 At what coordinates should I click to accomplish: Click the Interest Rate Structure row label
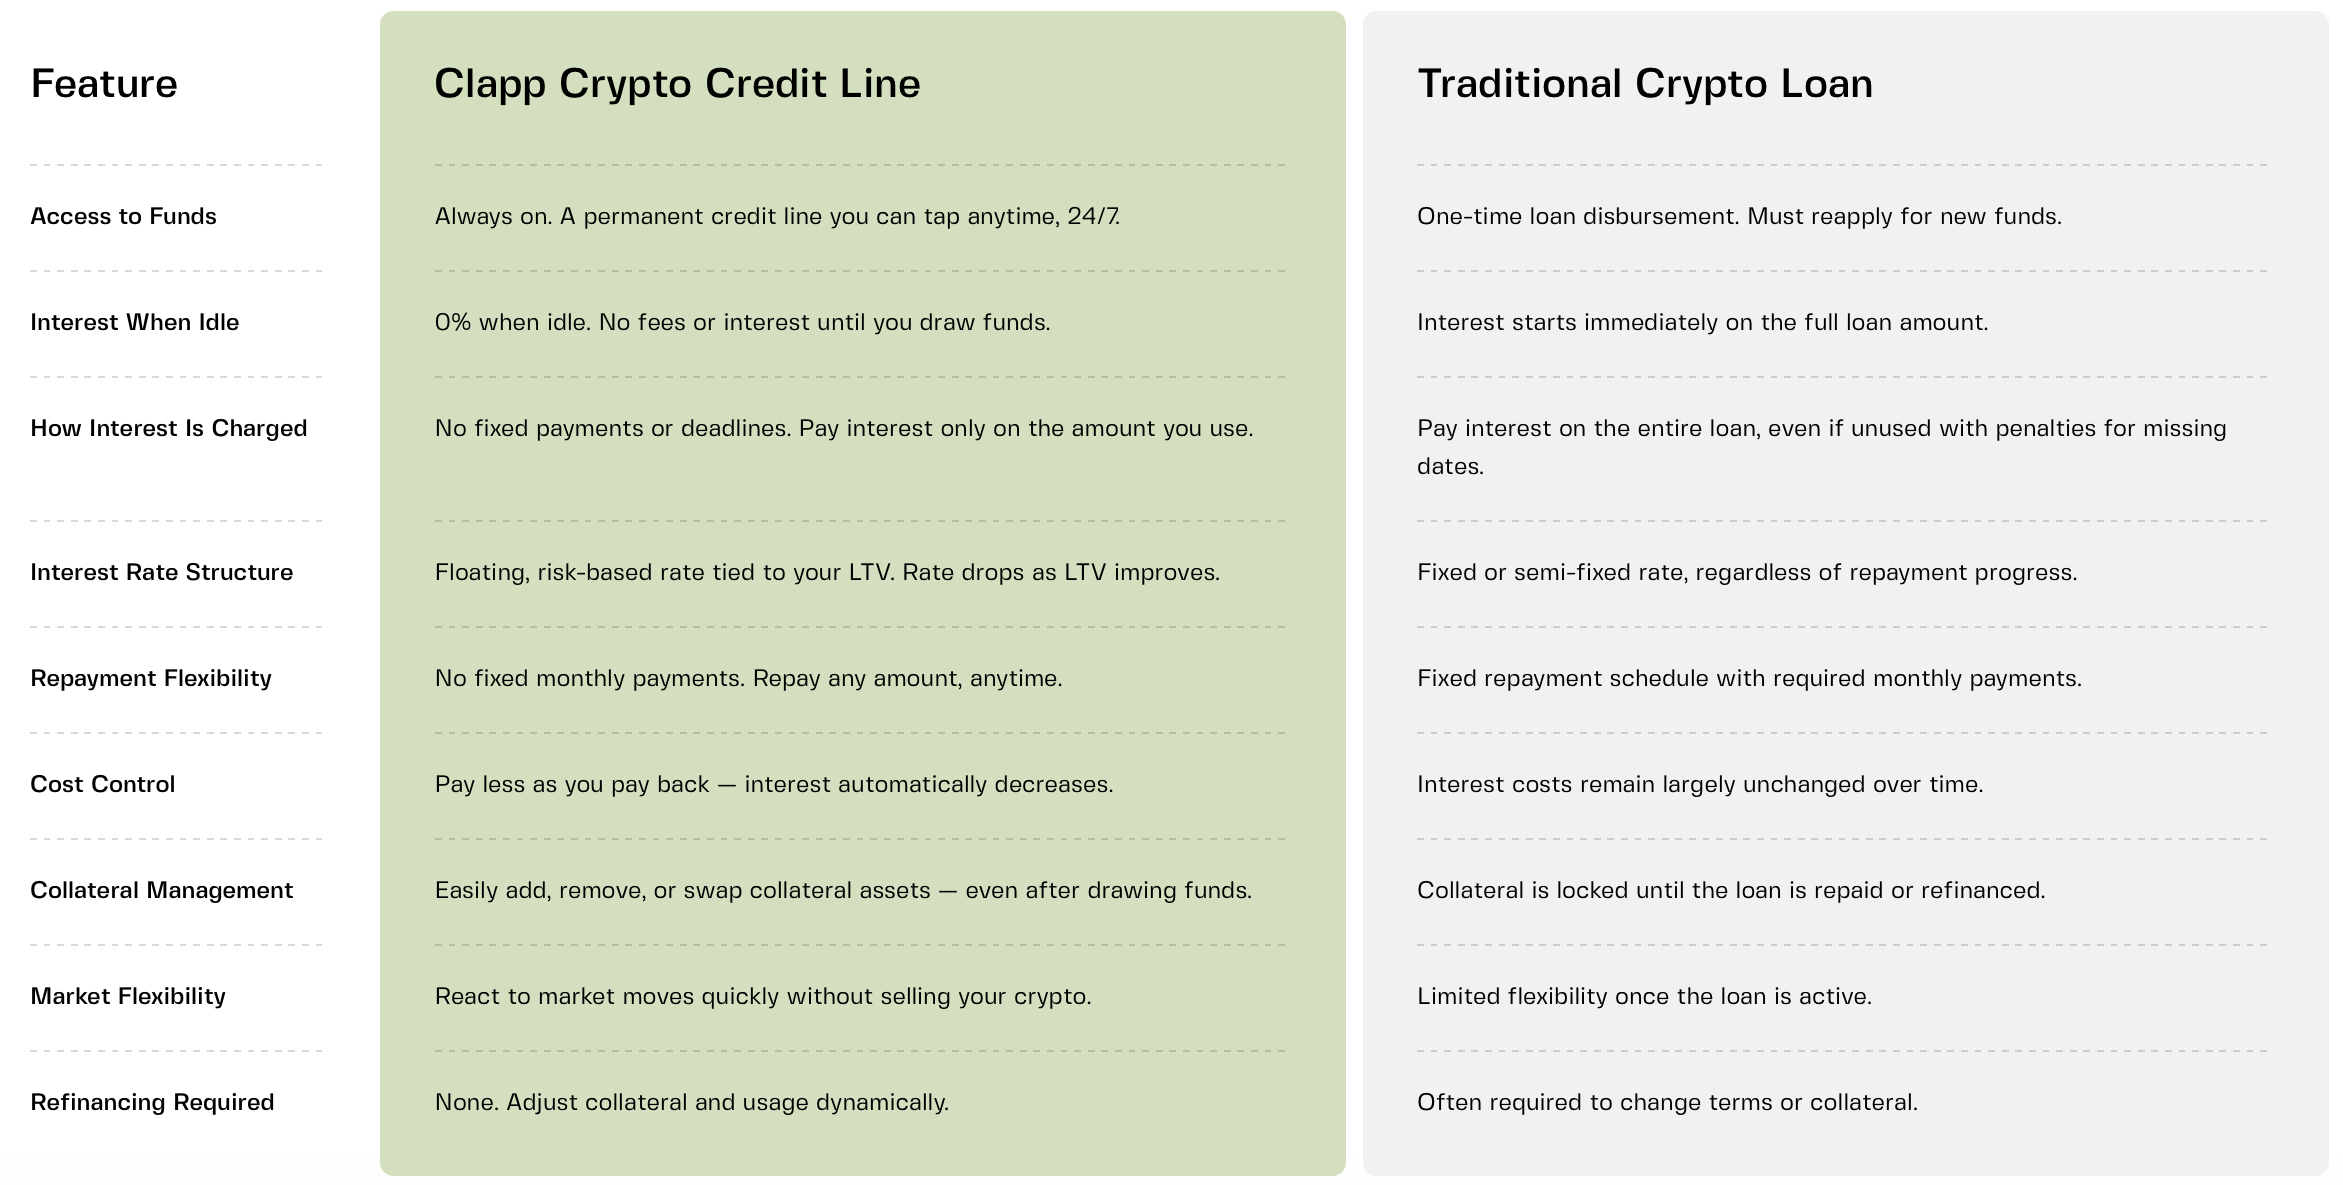[162, 572]
